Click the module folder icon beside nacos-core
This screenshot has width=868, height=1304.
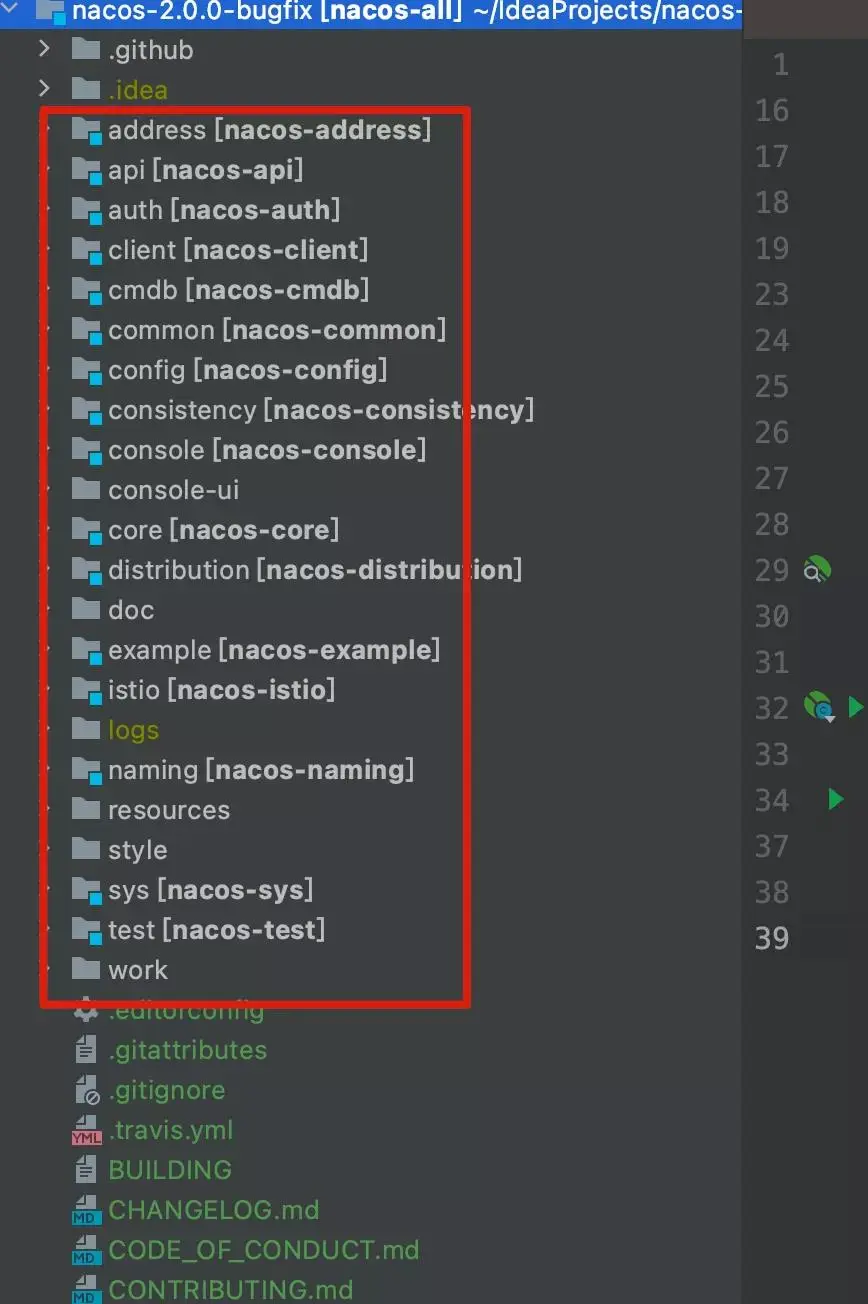pyautogui.click(x=87, y=530)
